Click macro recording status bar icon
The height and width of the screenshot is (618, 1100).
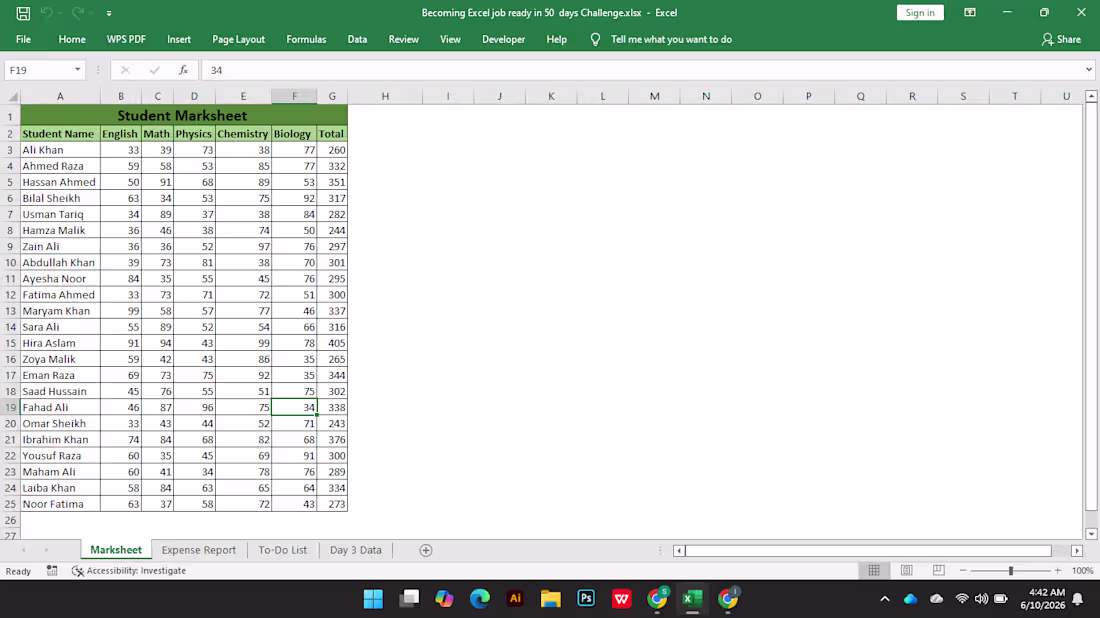(x=52, y=571)
